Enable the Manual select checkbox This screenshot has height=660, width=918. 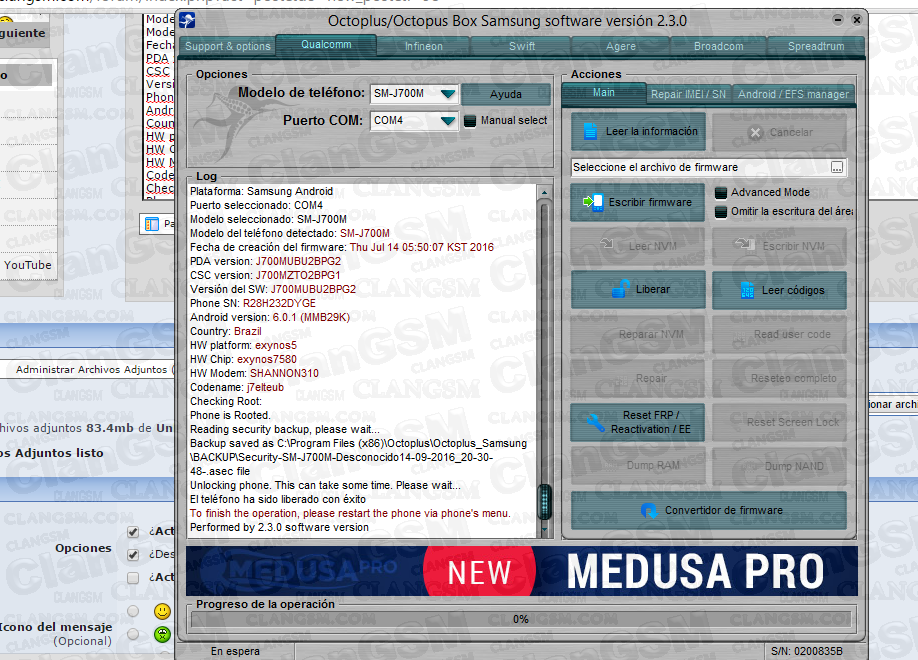click(x=470, y=121)
